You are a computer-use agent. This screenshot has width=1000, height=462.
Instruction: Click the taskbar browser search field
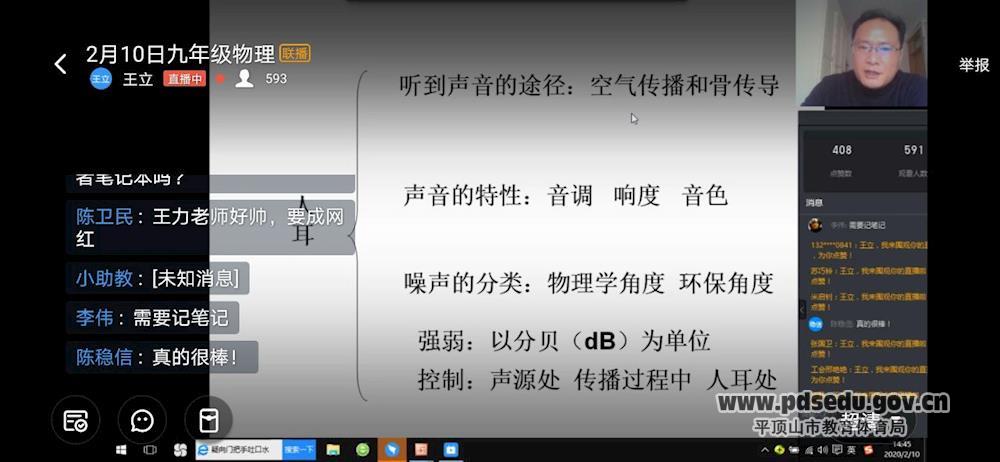(245, 450)
